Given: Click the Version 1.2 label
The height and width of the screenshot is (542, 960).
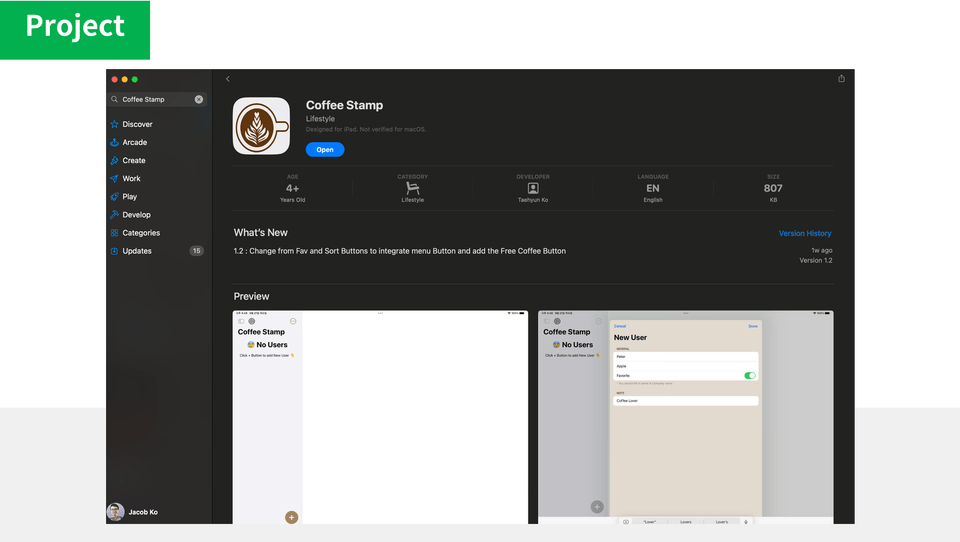Looking at the screenshot, I should point(816,260).
